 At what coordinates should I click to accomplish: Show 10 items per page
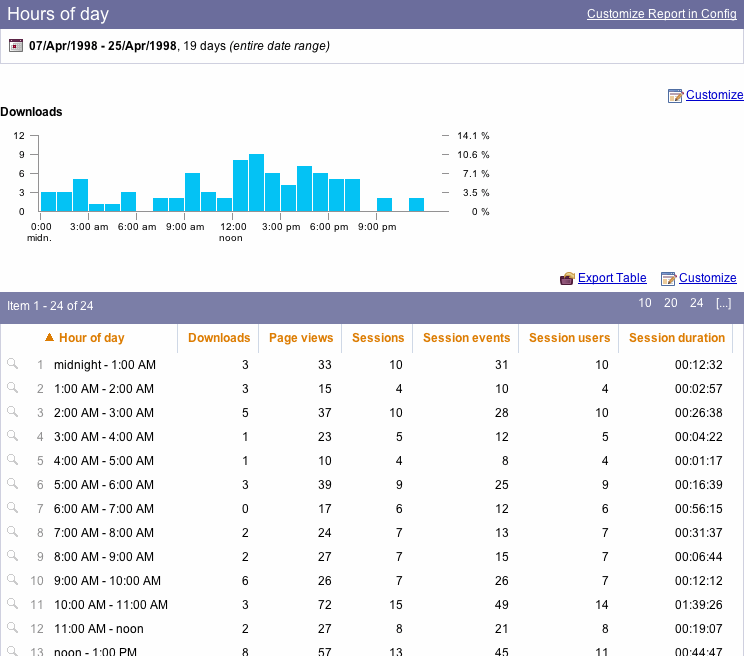point(645,303)
